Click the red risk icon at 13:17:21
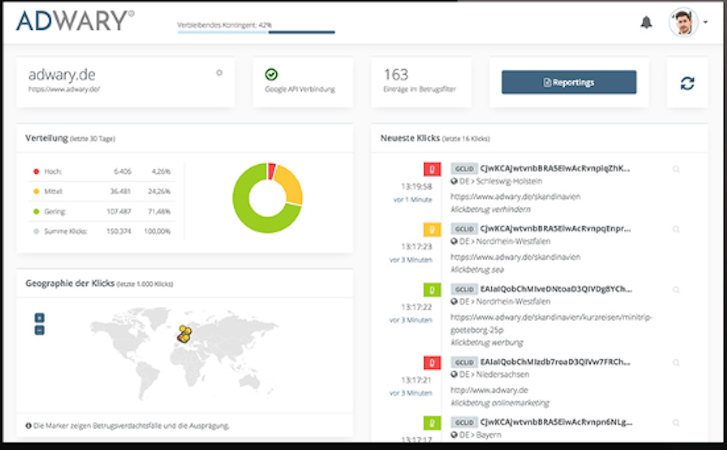This screenshot has height=450, width=727. (432, 362)
